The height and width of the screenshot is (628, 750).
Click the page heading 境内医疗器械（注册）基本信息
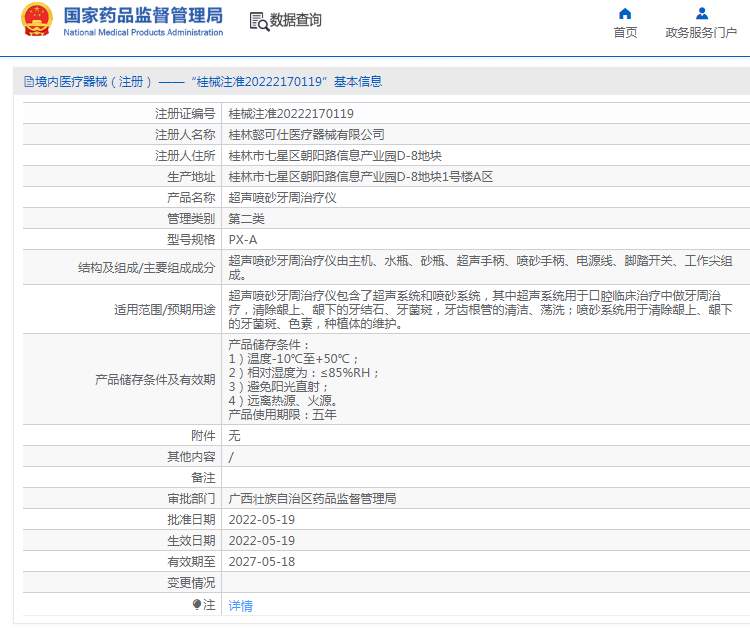point(203,82)
